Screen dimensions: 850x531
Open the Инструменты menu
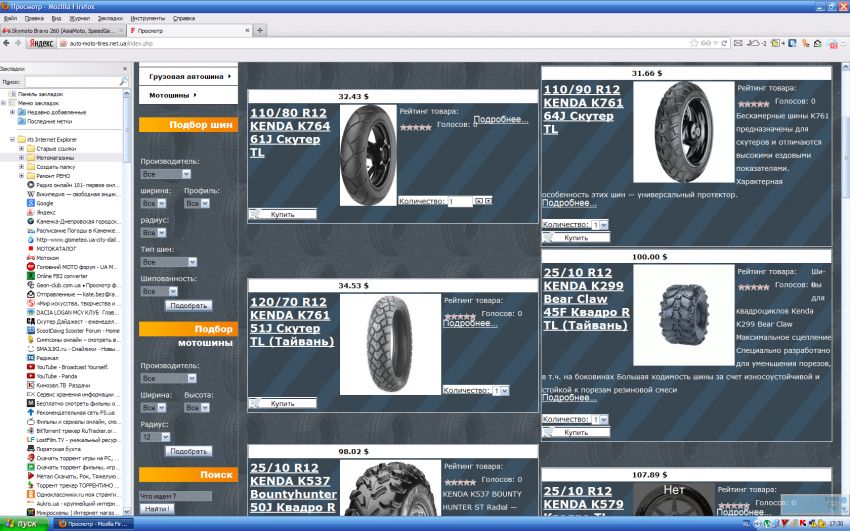click(148, 18)
